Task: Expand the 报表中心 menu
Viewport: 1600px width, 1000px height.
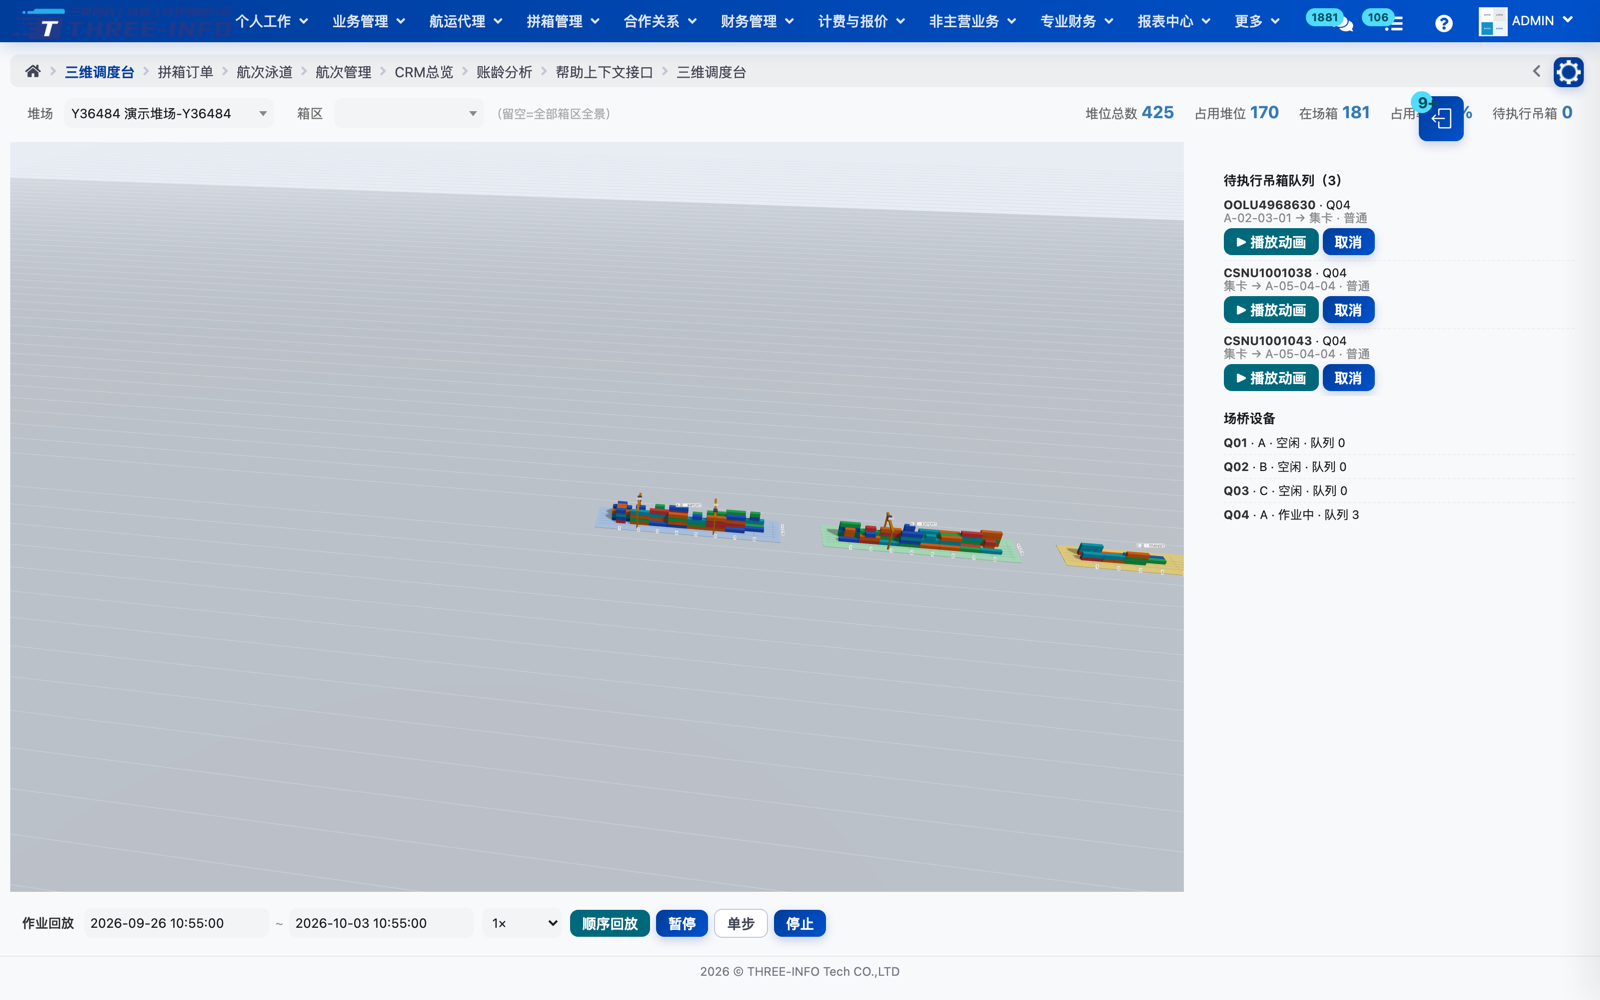Action: pos(1174,21)
